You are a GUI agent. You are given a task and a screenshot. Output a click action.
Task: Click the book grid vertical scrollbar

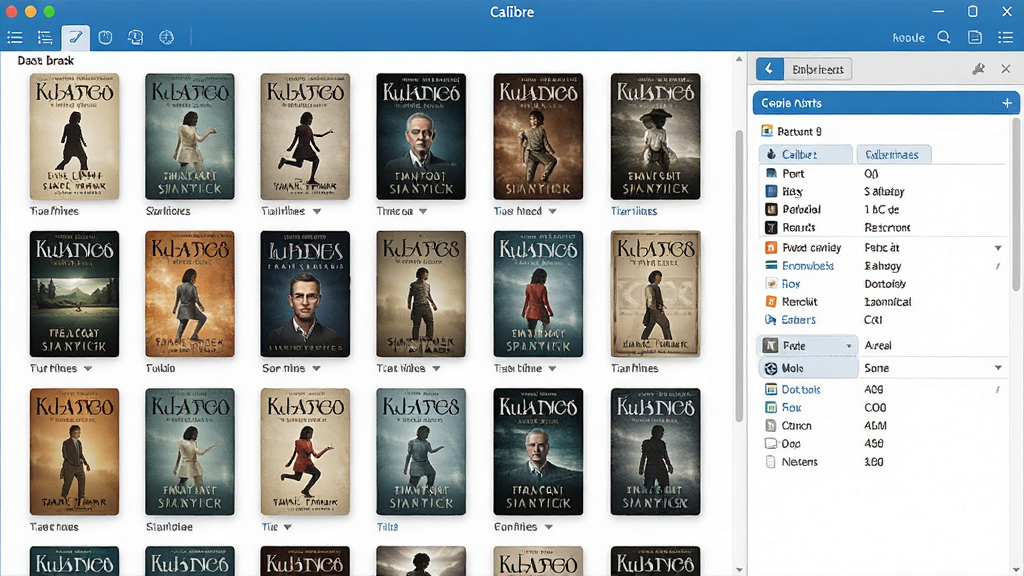pyautogui.click(x=739, y=274)
